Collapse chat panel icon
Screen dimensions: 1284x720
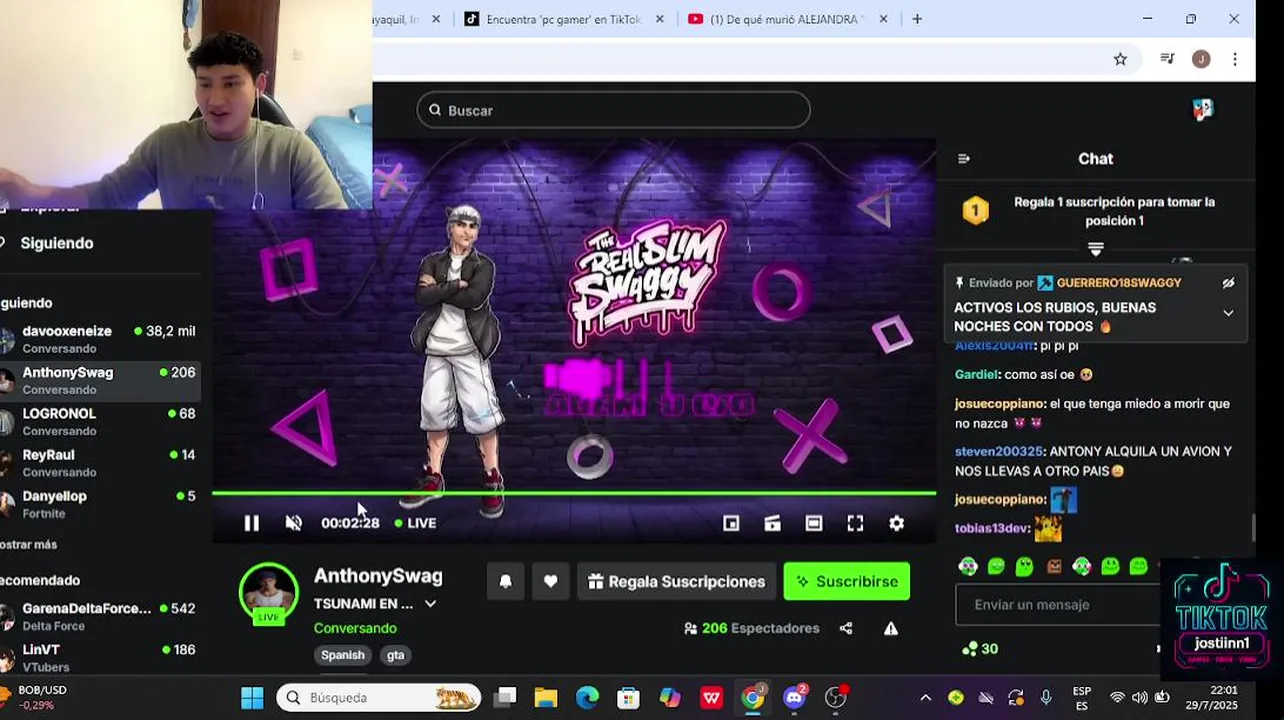pyautogui.click(x=964, y=159)
